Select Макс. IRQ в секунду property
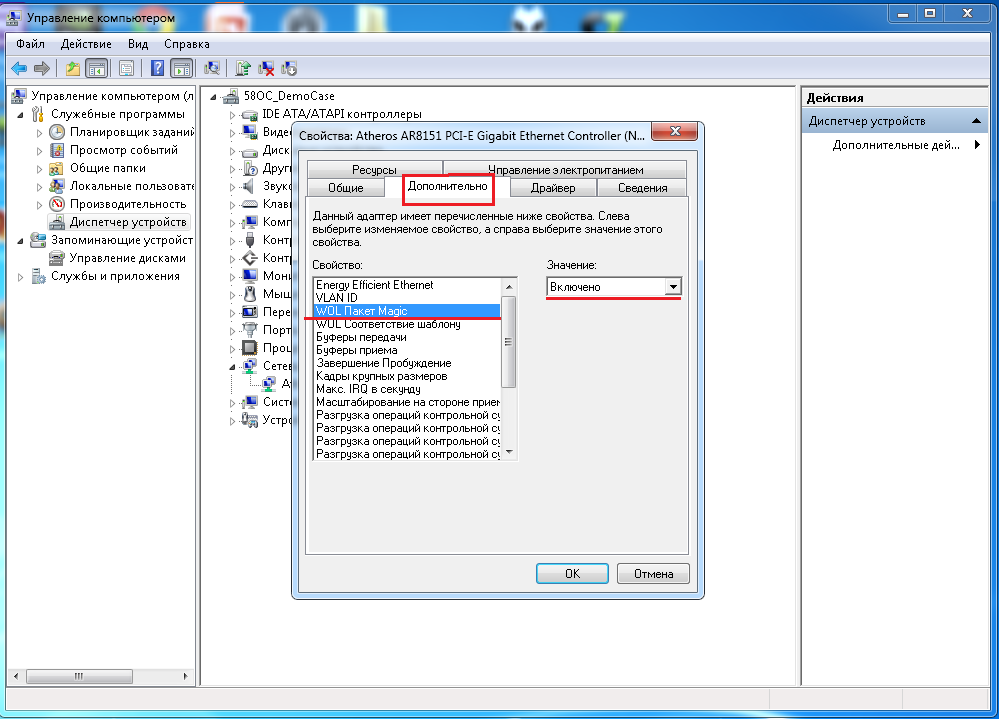Viewport: 999px width, 719px height. [407, 389]
